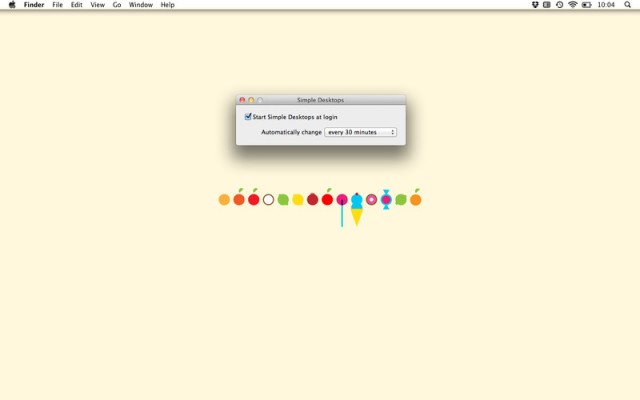Open the Apple menu
Screen dimensions: 640x400
[12, 5]
